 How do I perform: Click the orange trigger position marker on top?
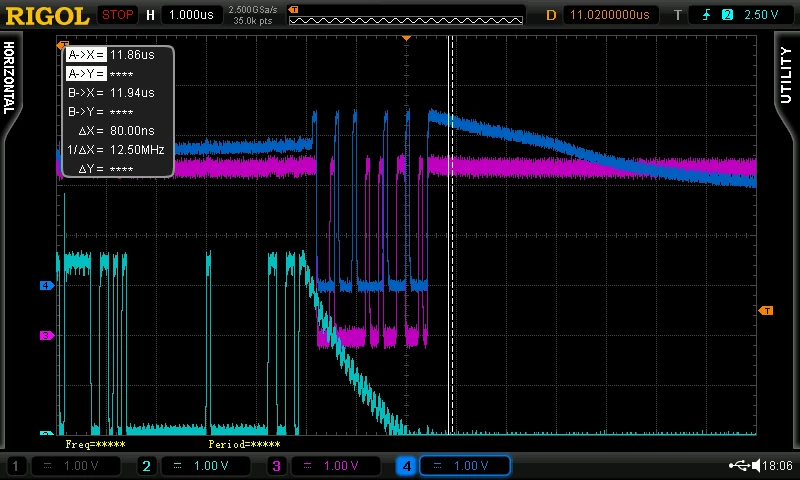pos(406,38)
